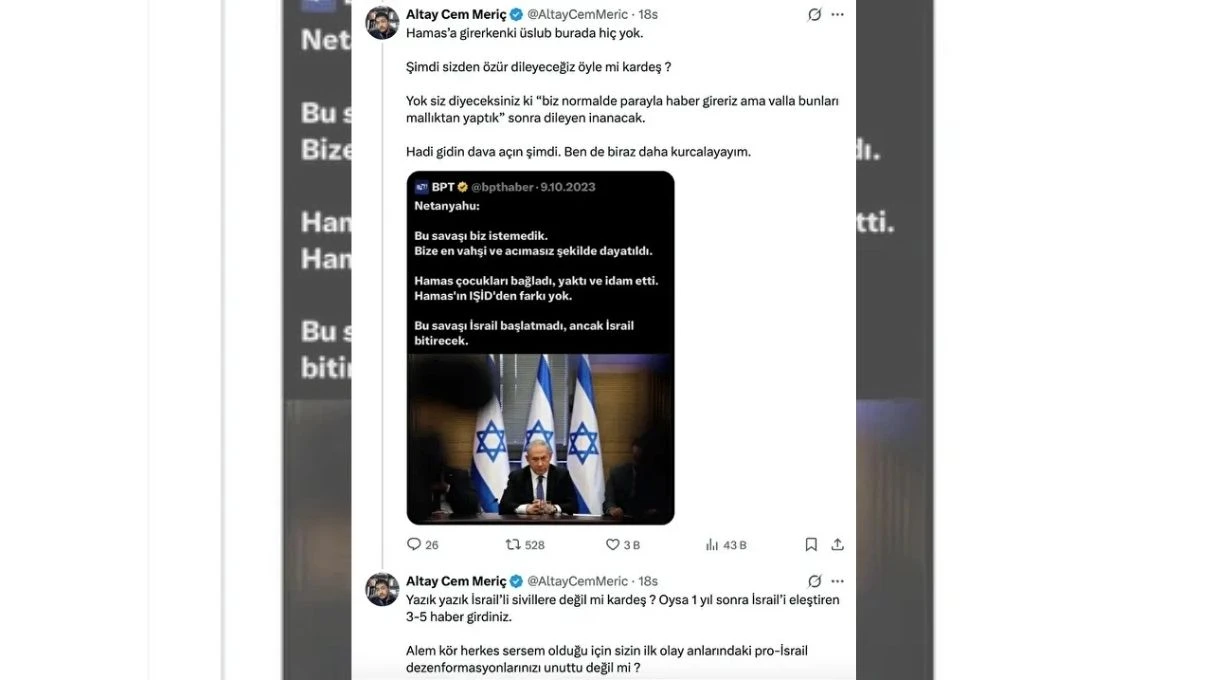
Task: Bookmark the first tweet
Action: (x=812, y=545)
